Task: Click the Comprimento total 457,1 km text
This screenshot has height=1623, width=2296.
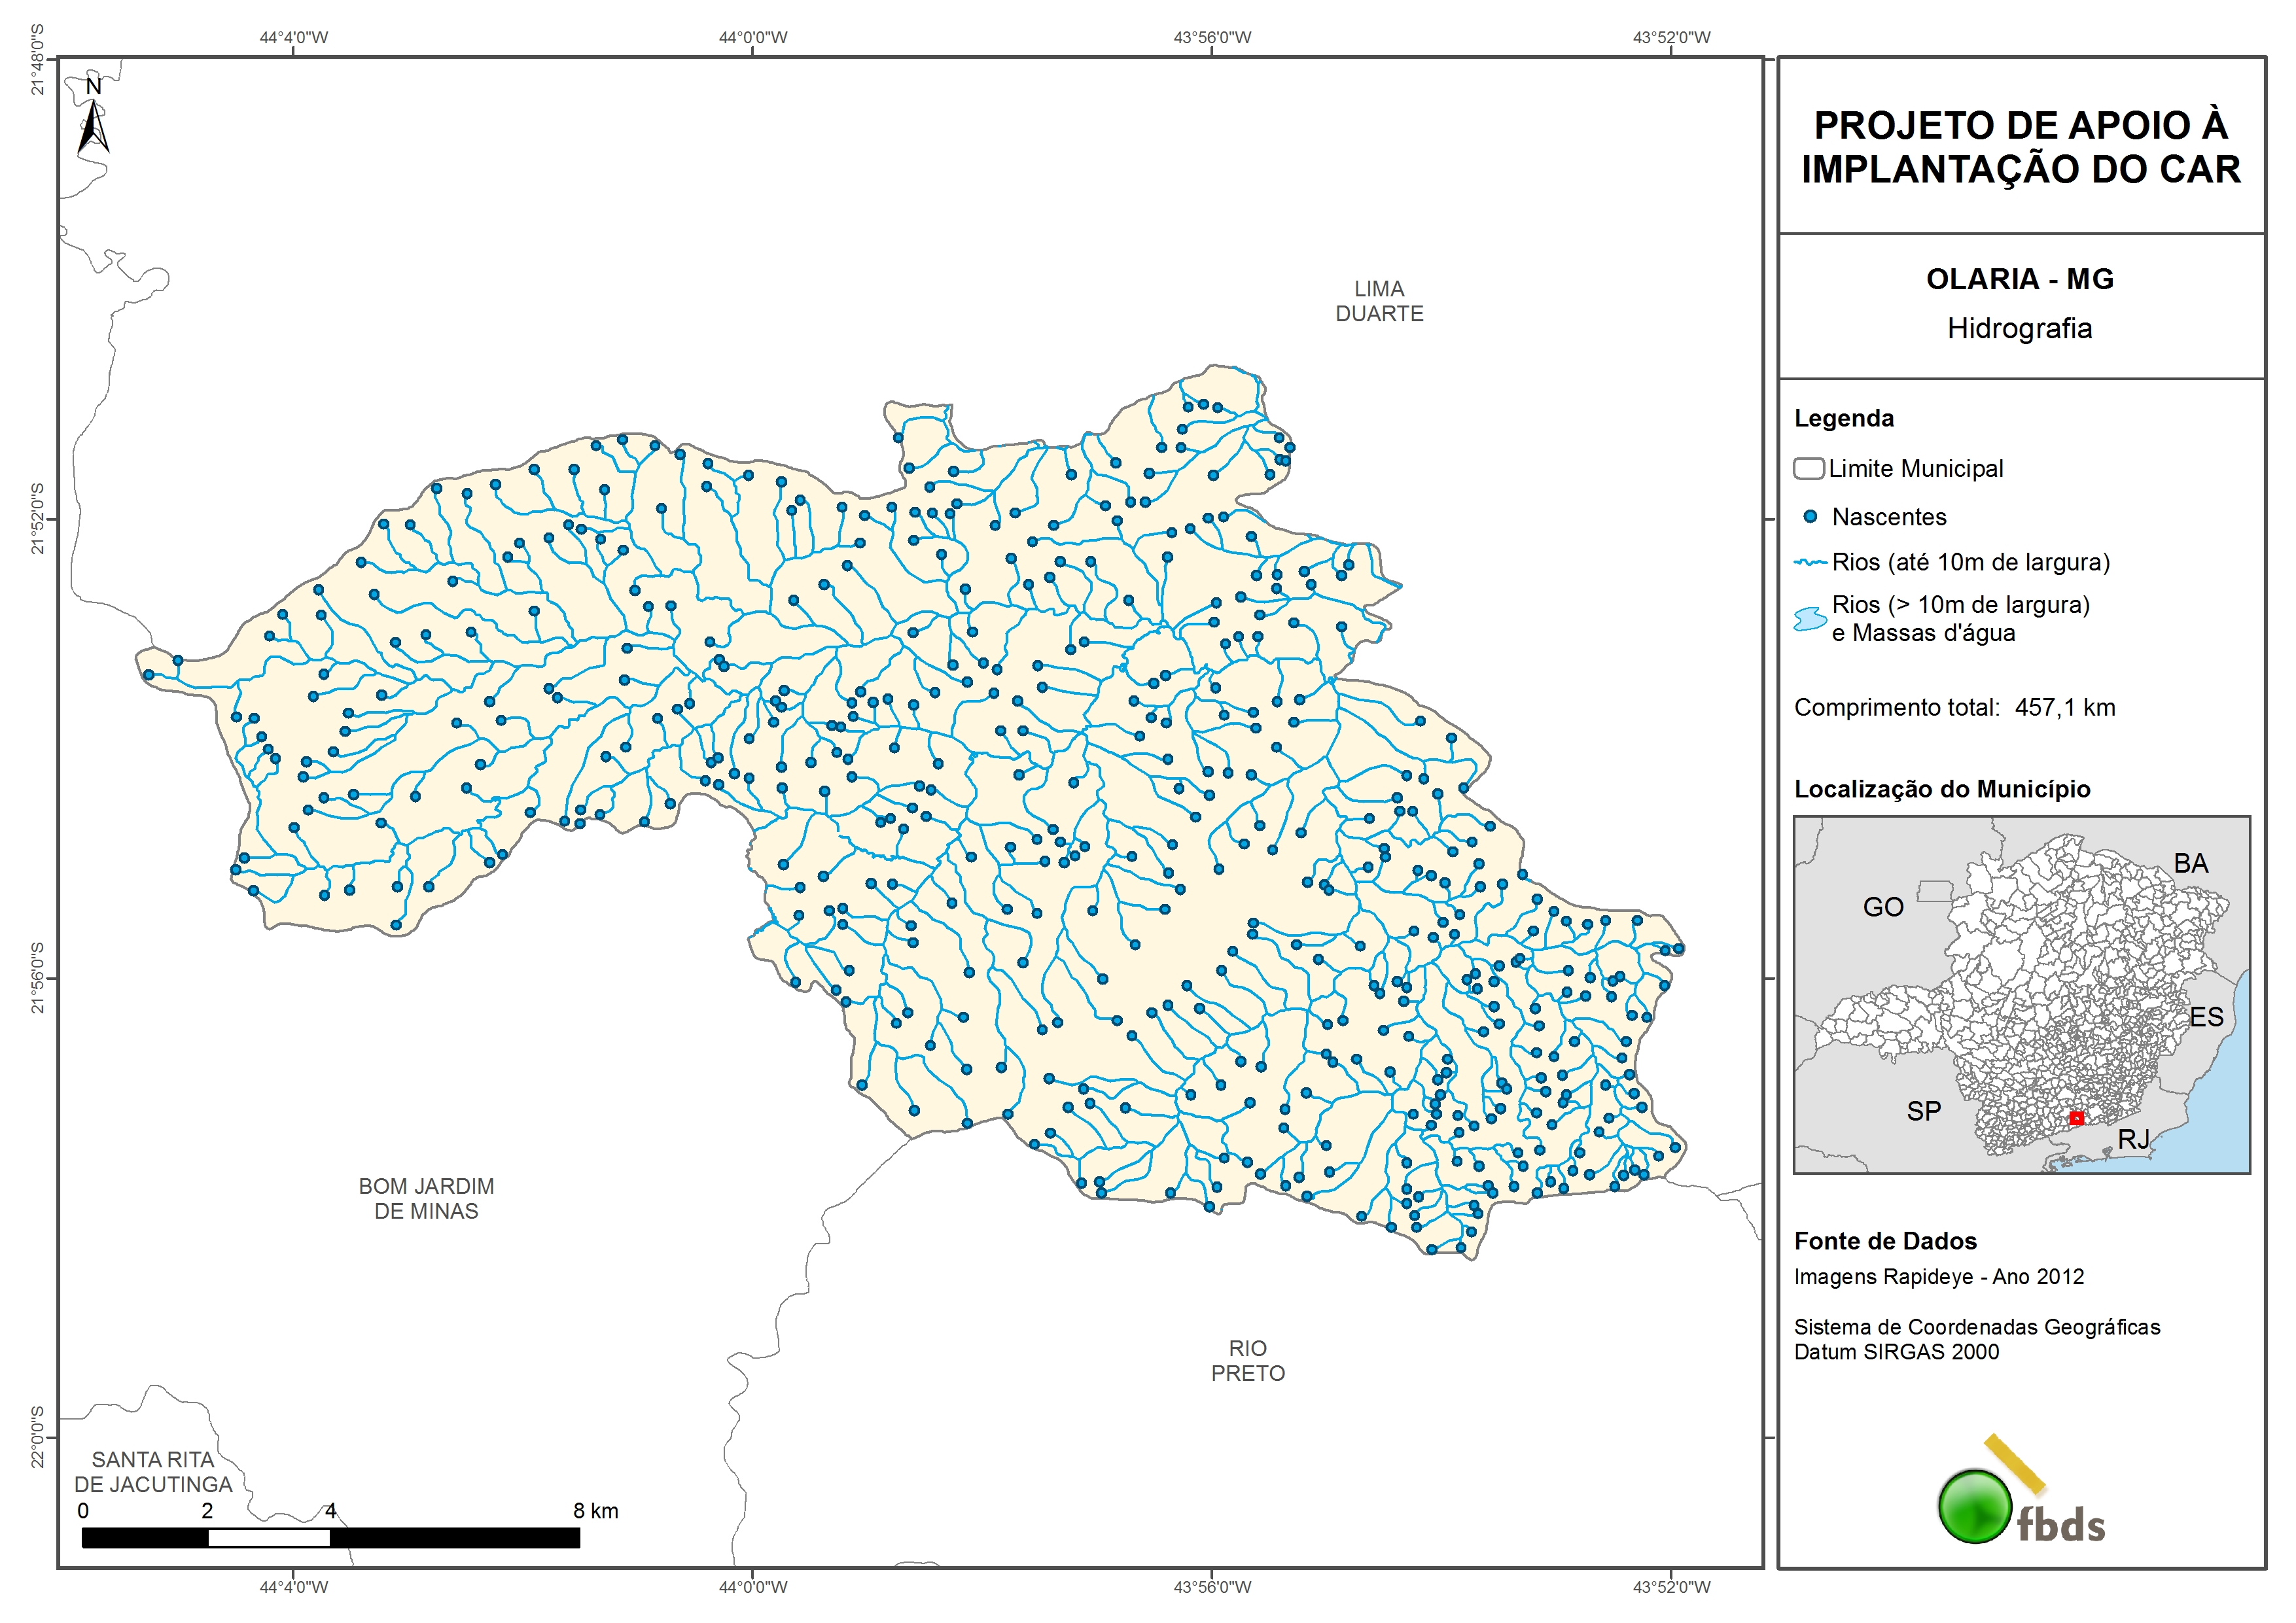Action: [1954, 708]
